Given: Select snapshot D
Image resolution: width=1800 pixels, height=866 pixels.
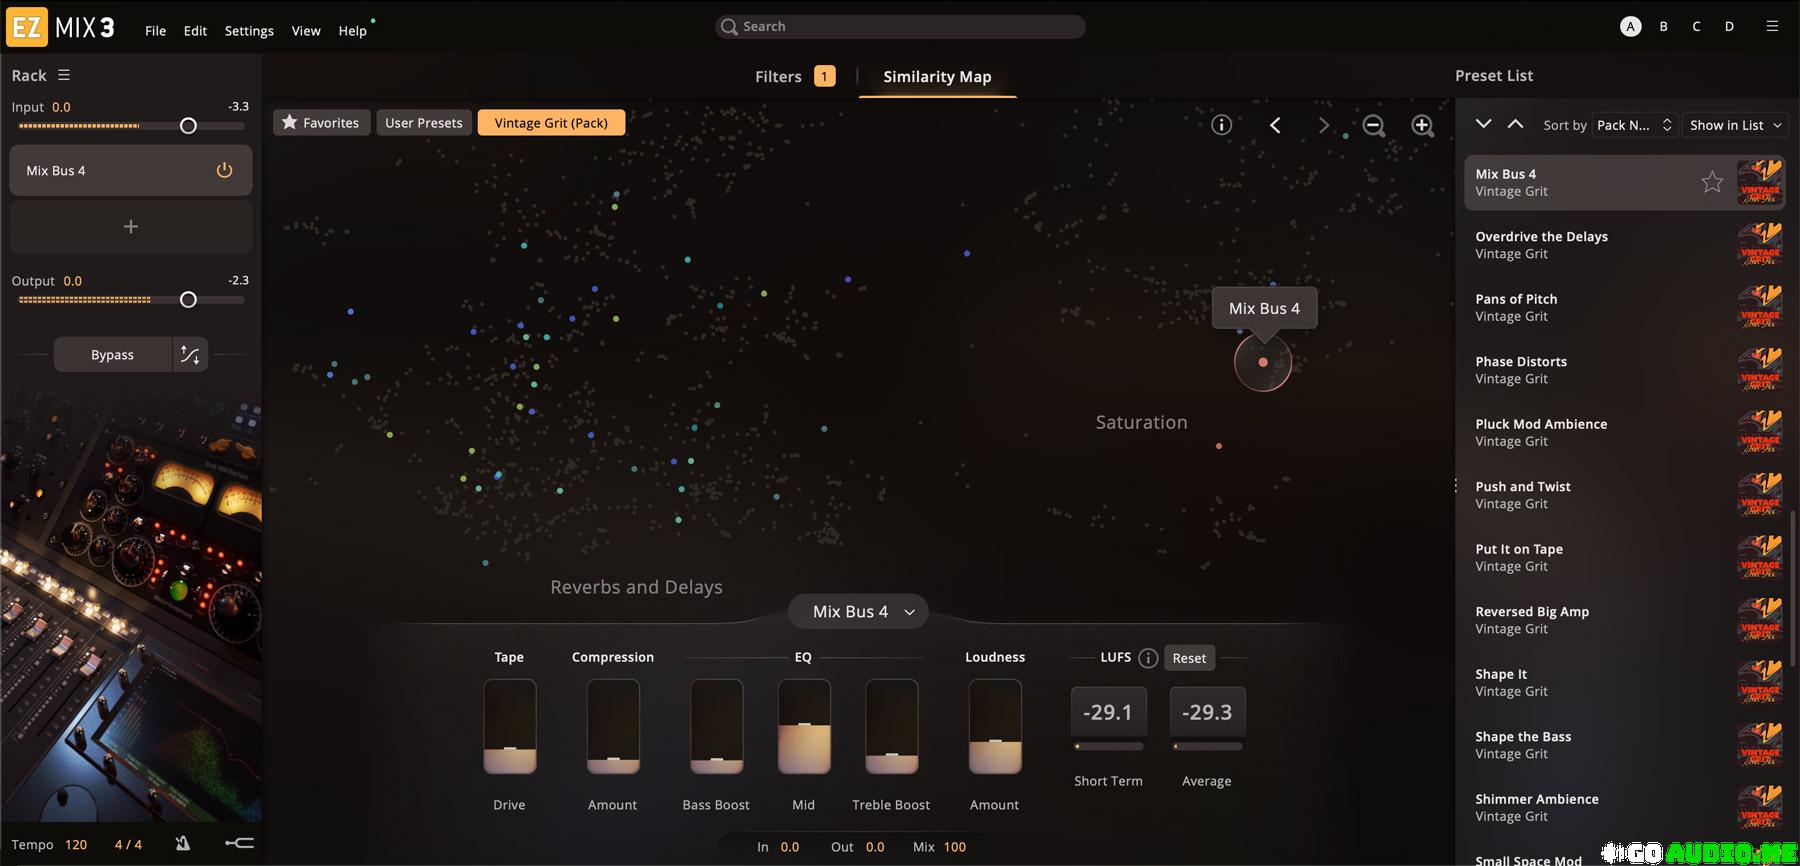Looking at the screenshot, I should [x=1729, y=26].
